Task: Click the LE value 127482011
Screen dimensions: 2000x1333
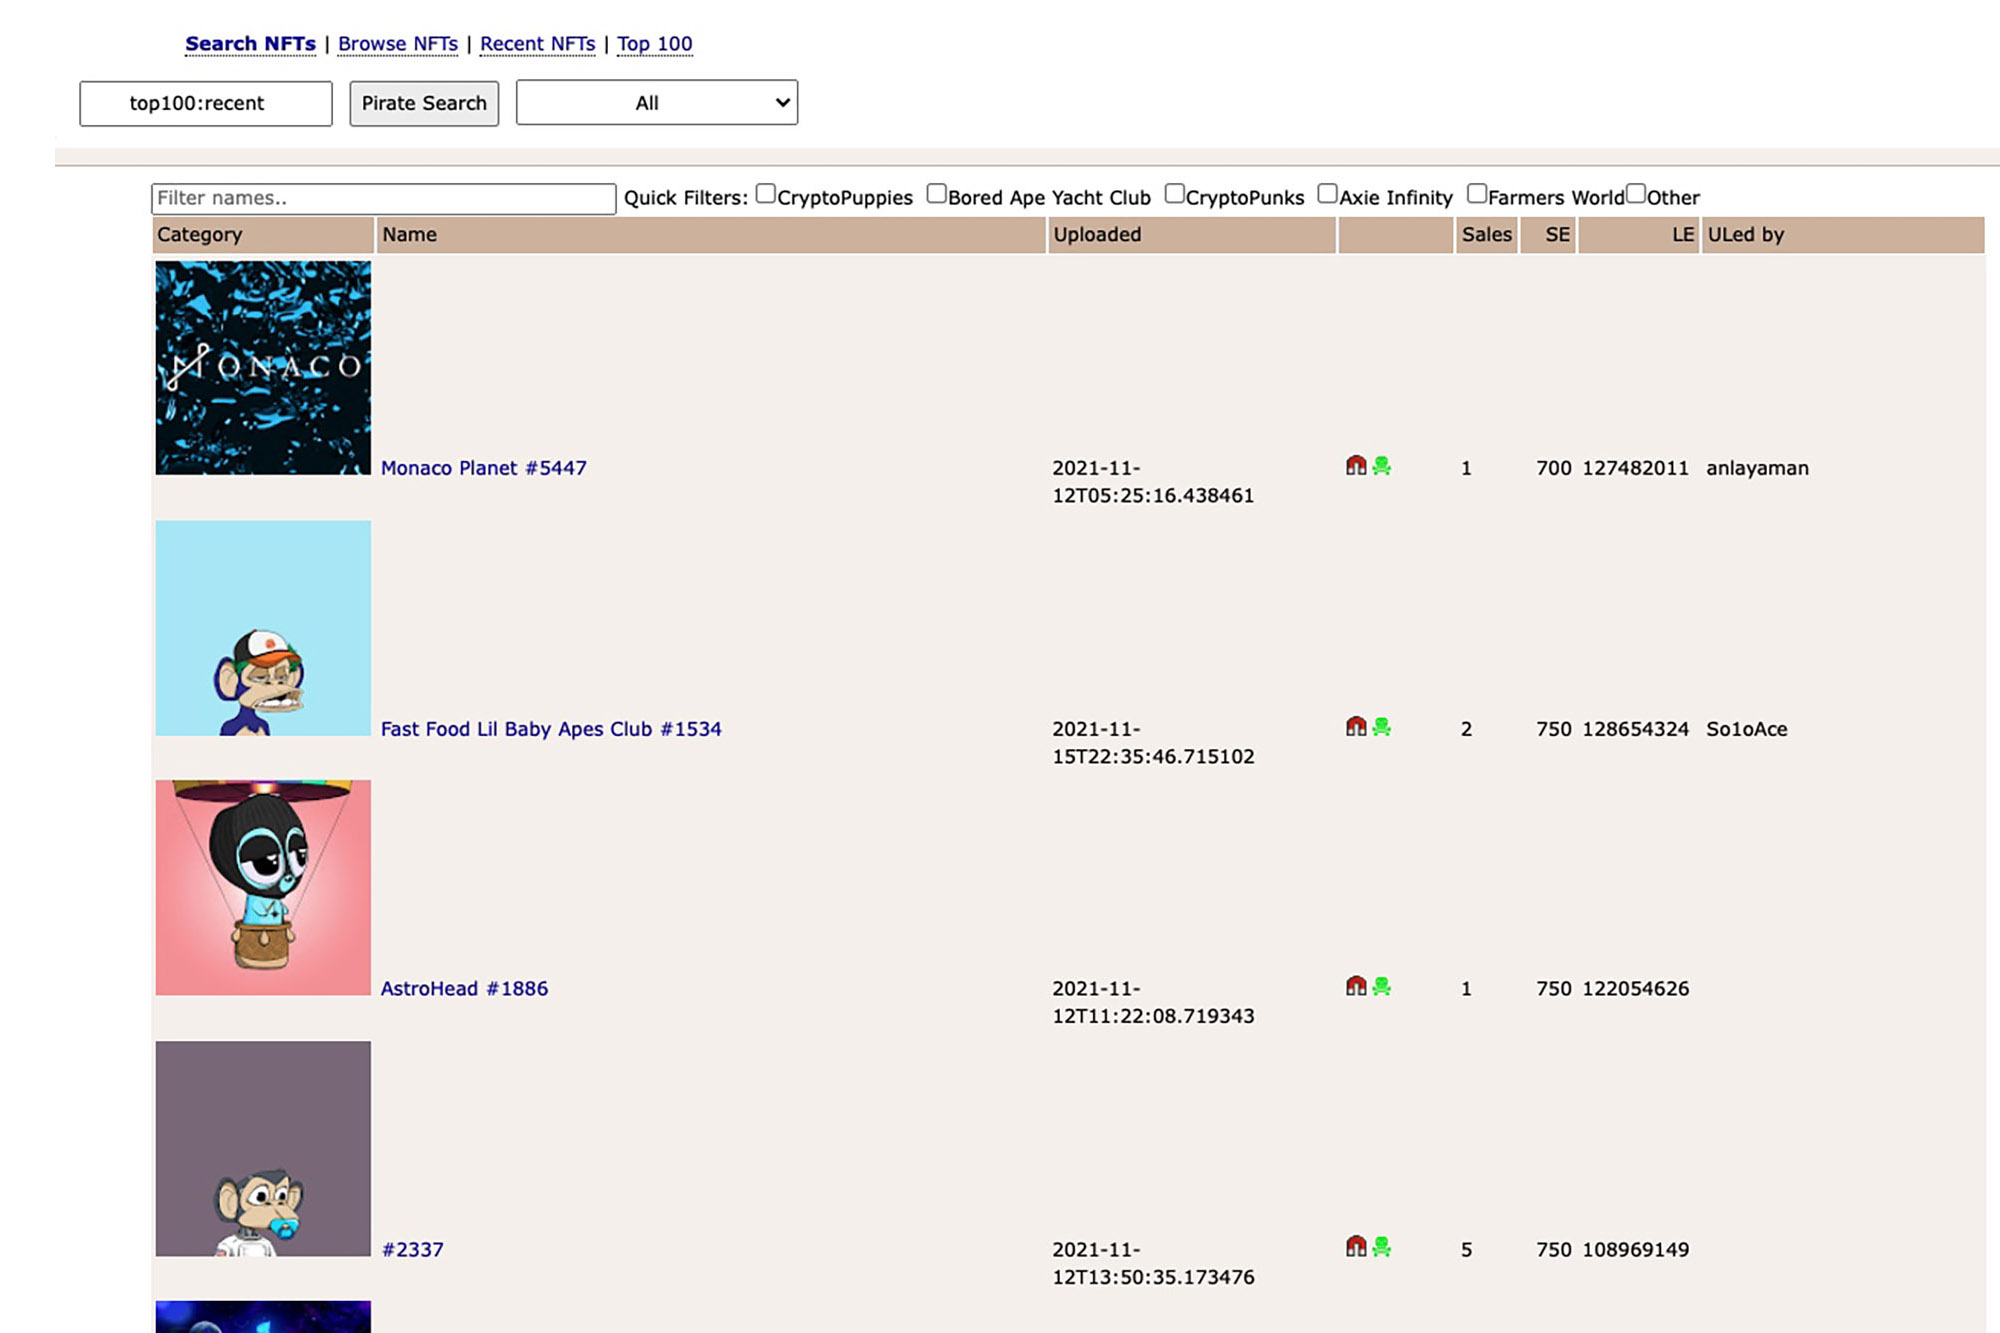Action: point(1635,468)
